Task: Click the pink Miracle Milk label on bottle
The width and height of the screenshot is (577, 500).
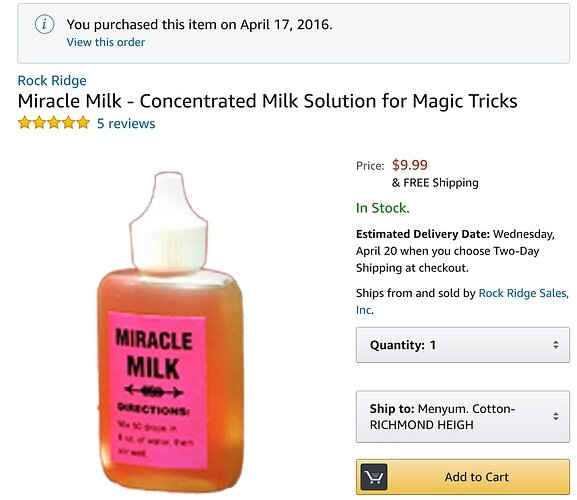Action: 157,390
